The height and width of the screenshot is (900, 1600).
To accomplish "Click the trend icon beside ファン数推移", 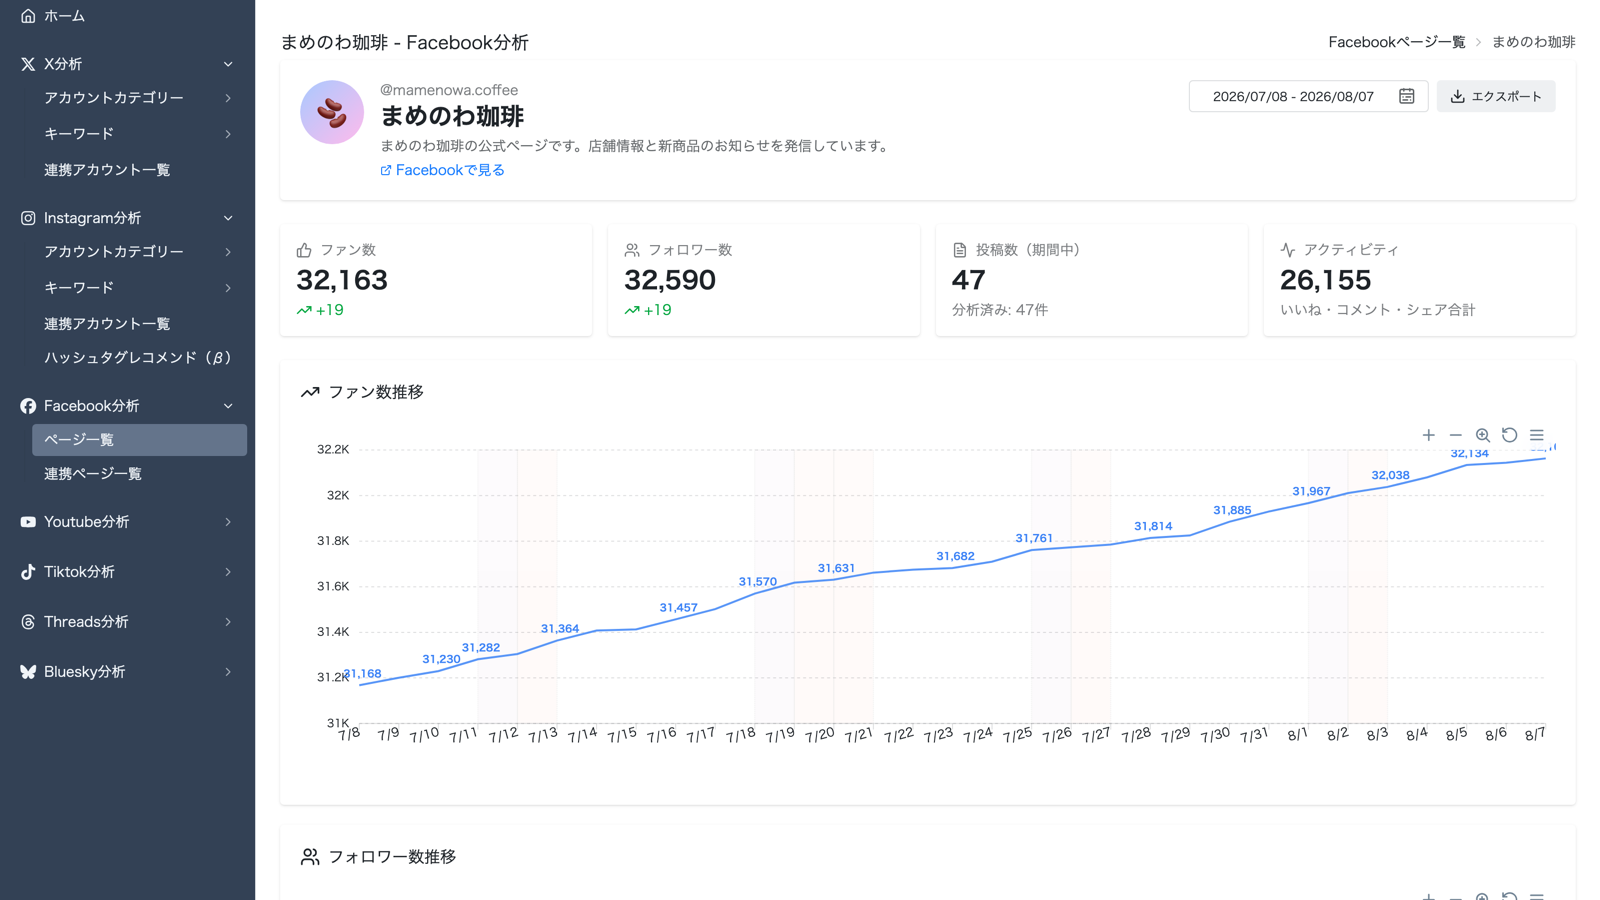I will tap(310, 392).
